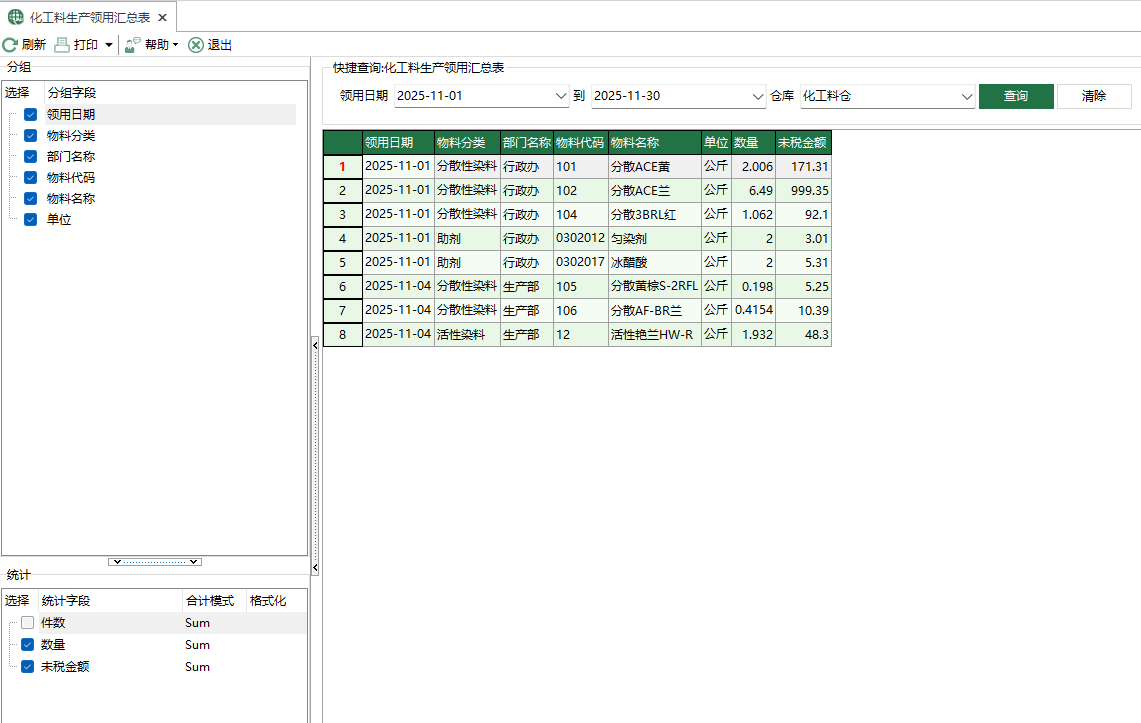The height and width of the screenshot is (723, 1141).
Task: Enable the 件数 statistics field
Action: (28, 622)
